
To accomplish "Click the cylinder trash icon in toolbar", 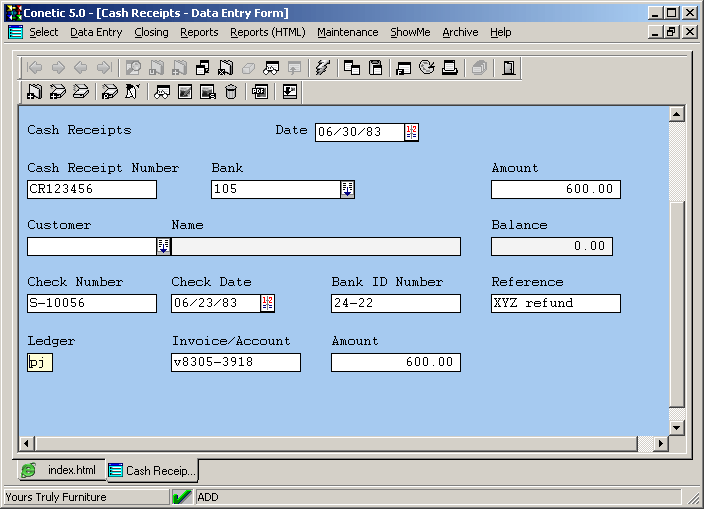I will pos(231,92).
